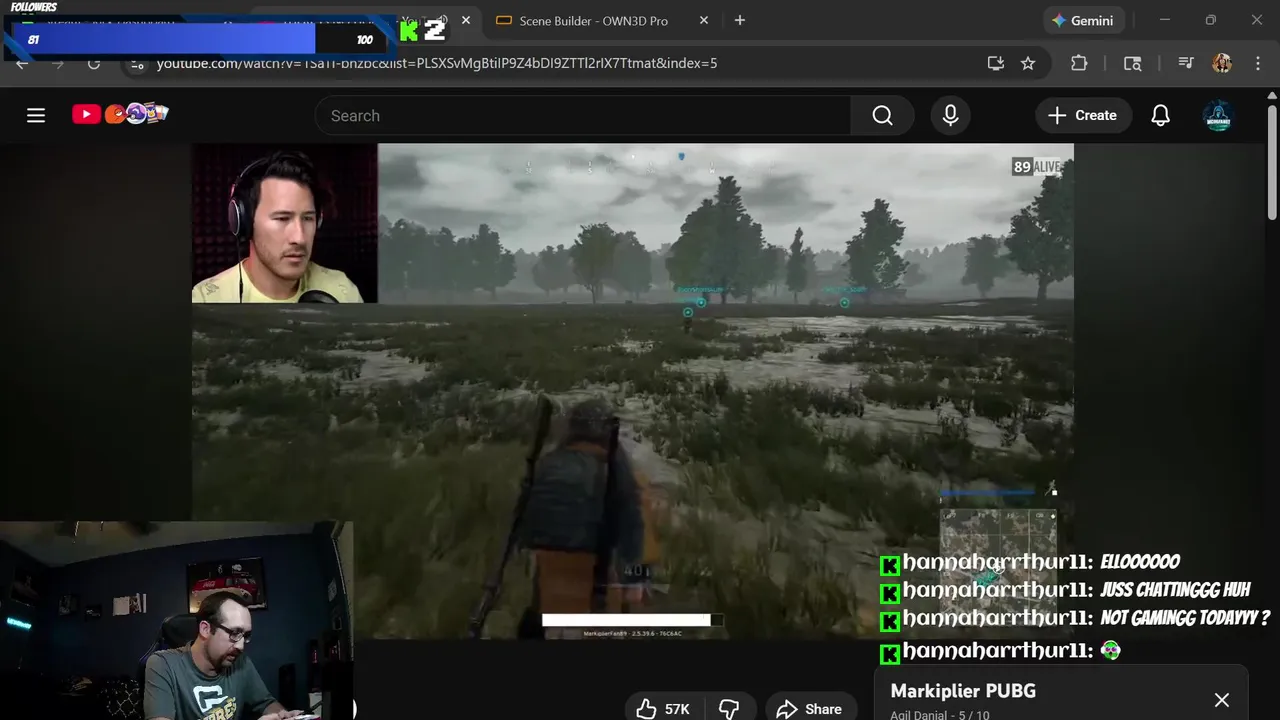The image size is (1280, 720).
Task: Open the Chrome profile avatar
Action: click(1222, 63)
